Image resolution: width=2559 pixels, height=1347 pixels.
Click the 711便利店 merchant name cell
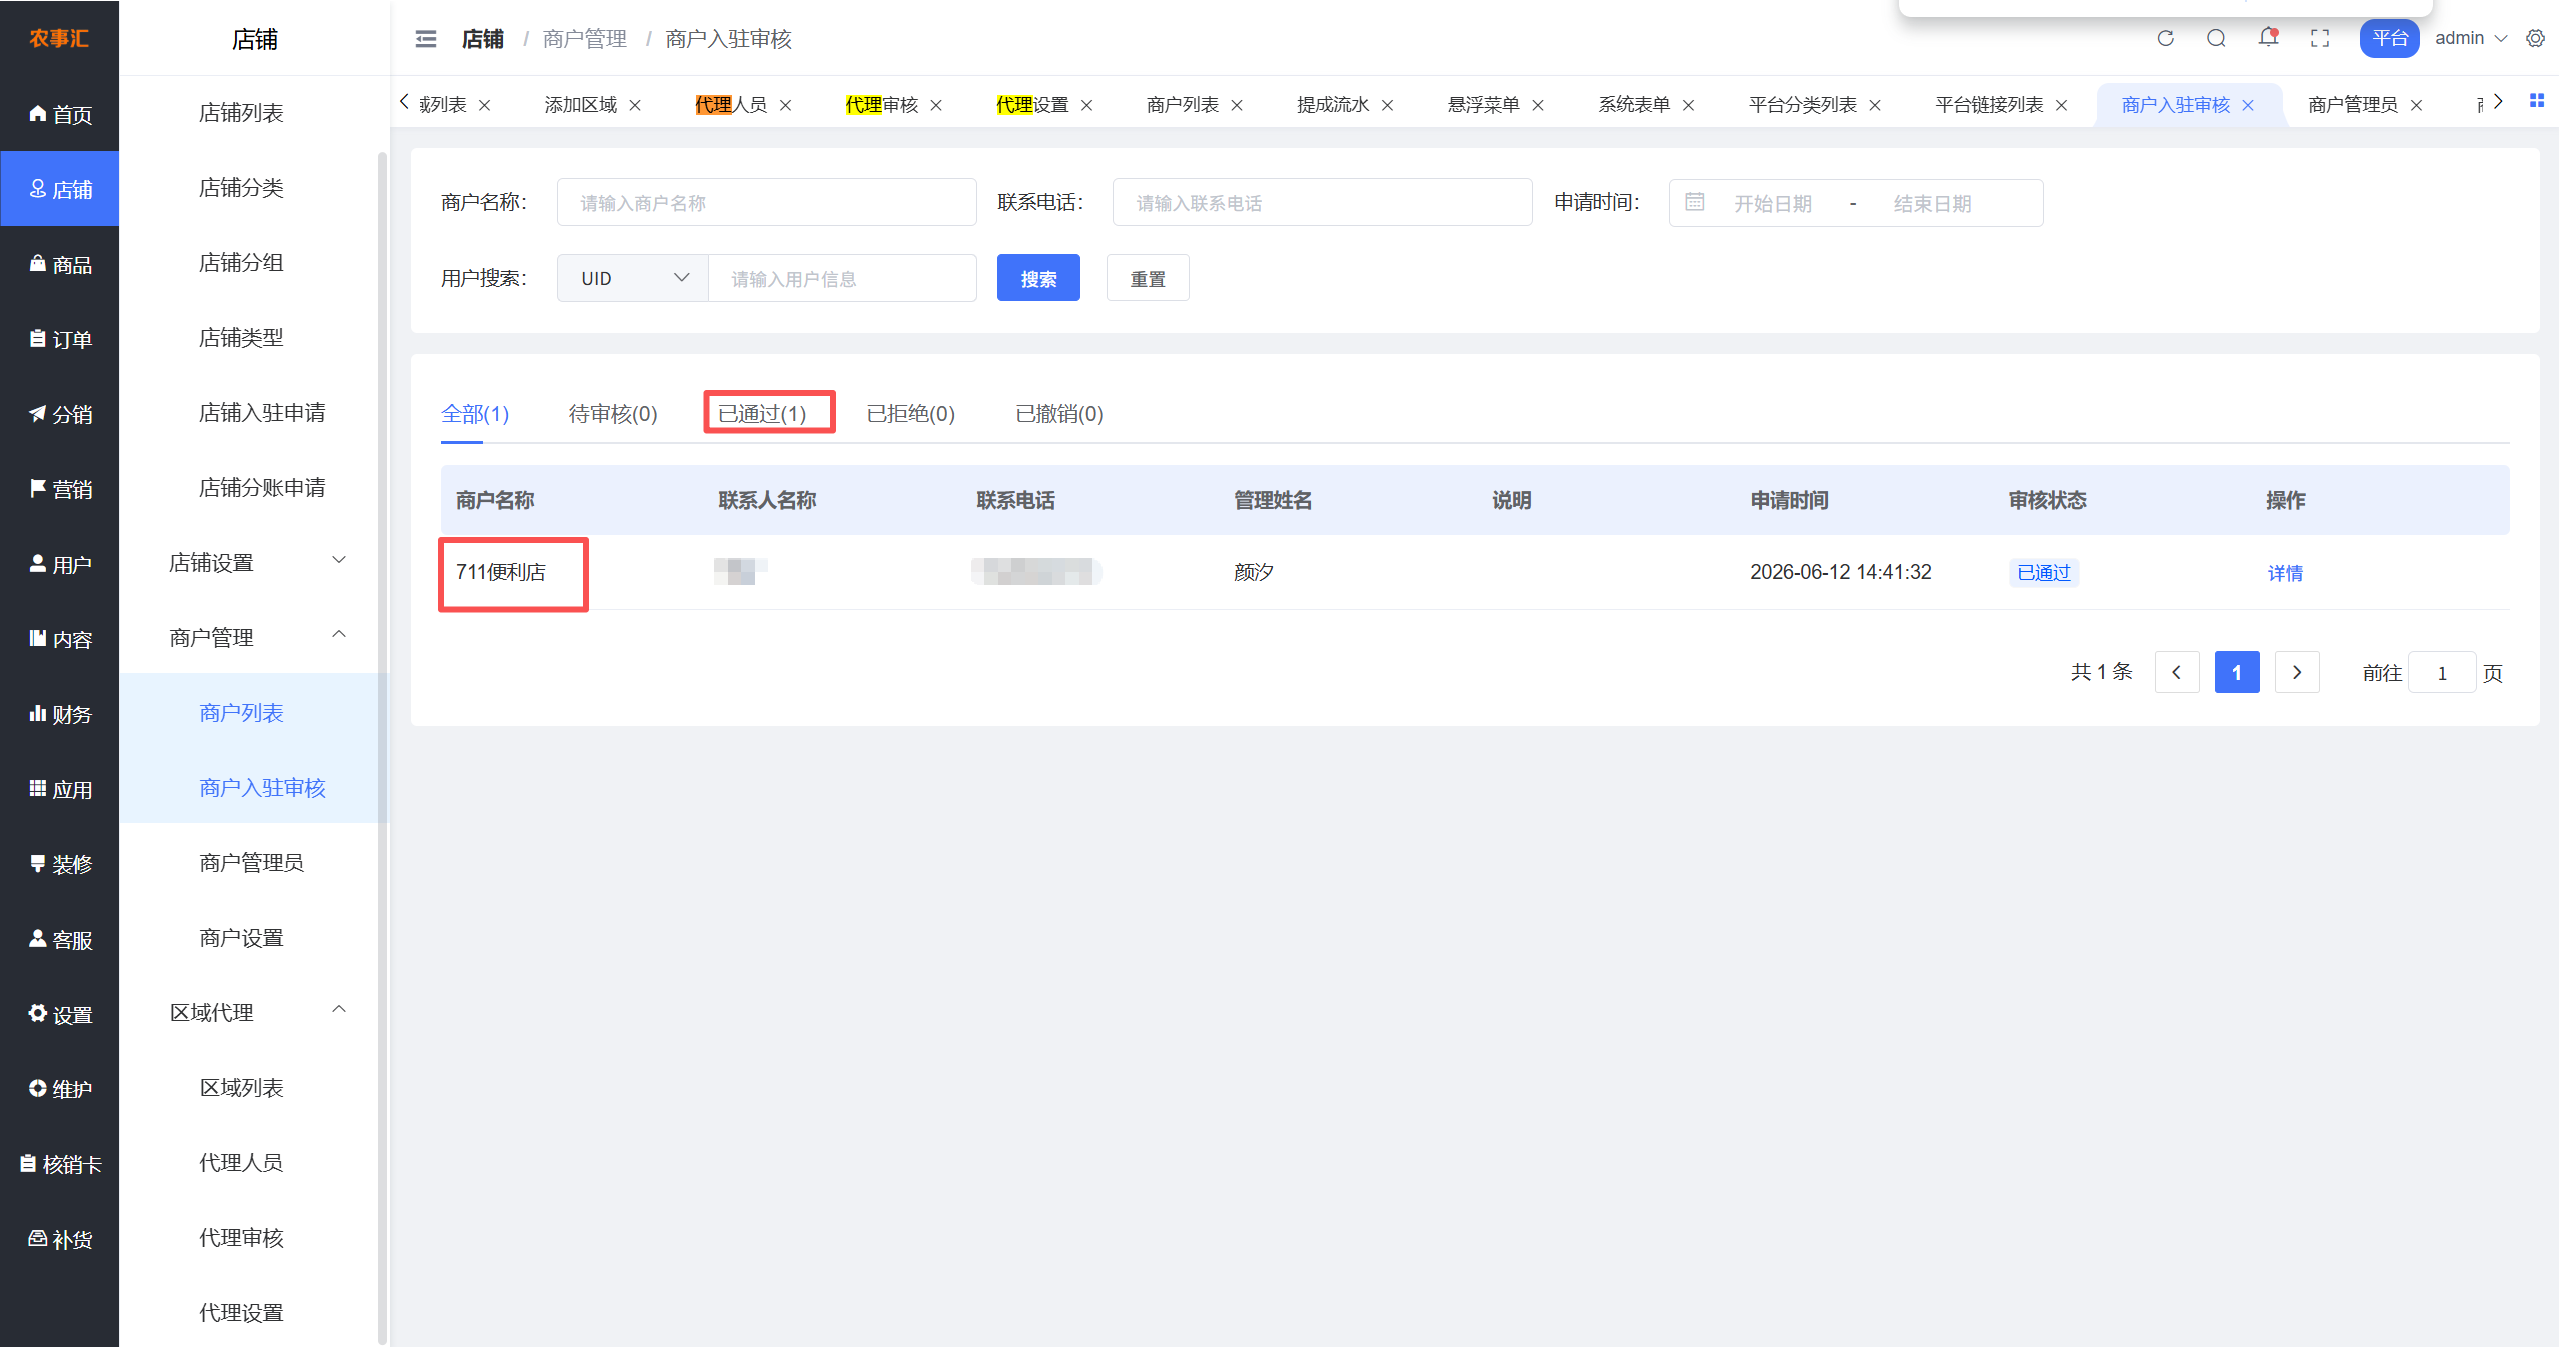point(501,572)
